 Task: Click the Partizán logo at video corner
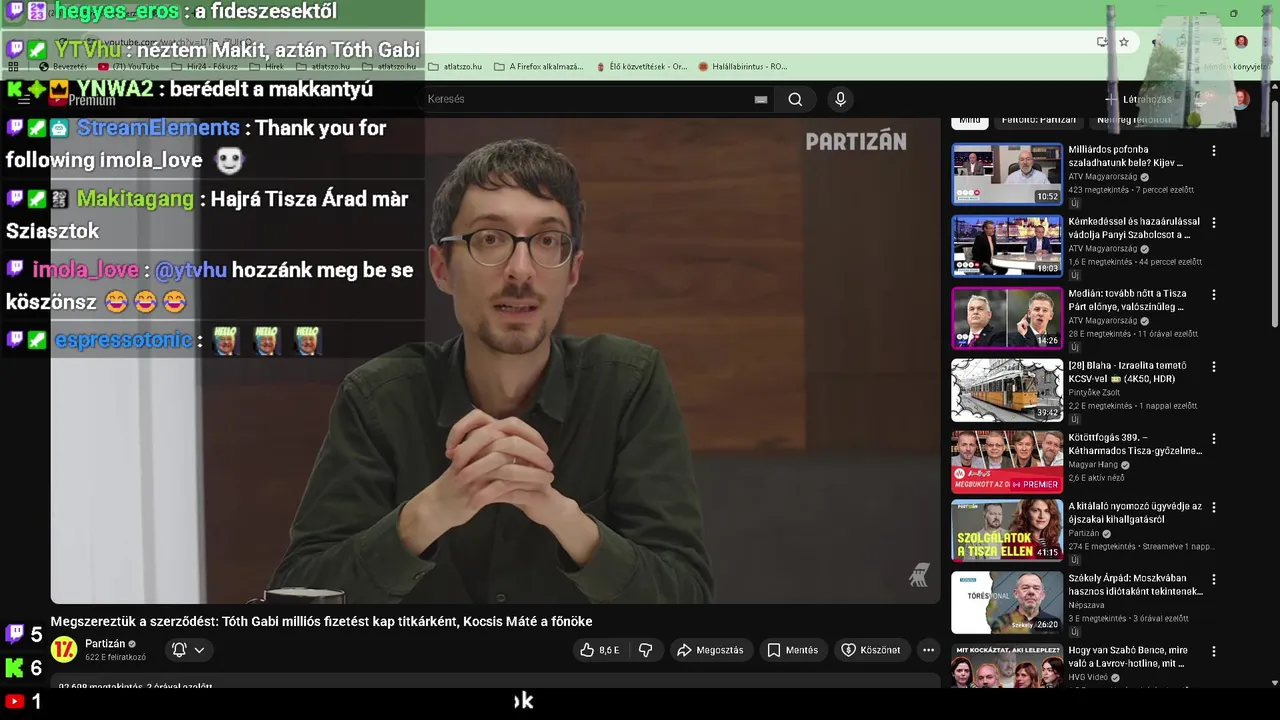pos(919,574)
